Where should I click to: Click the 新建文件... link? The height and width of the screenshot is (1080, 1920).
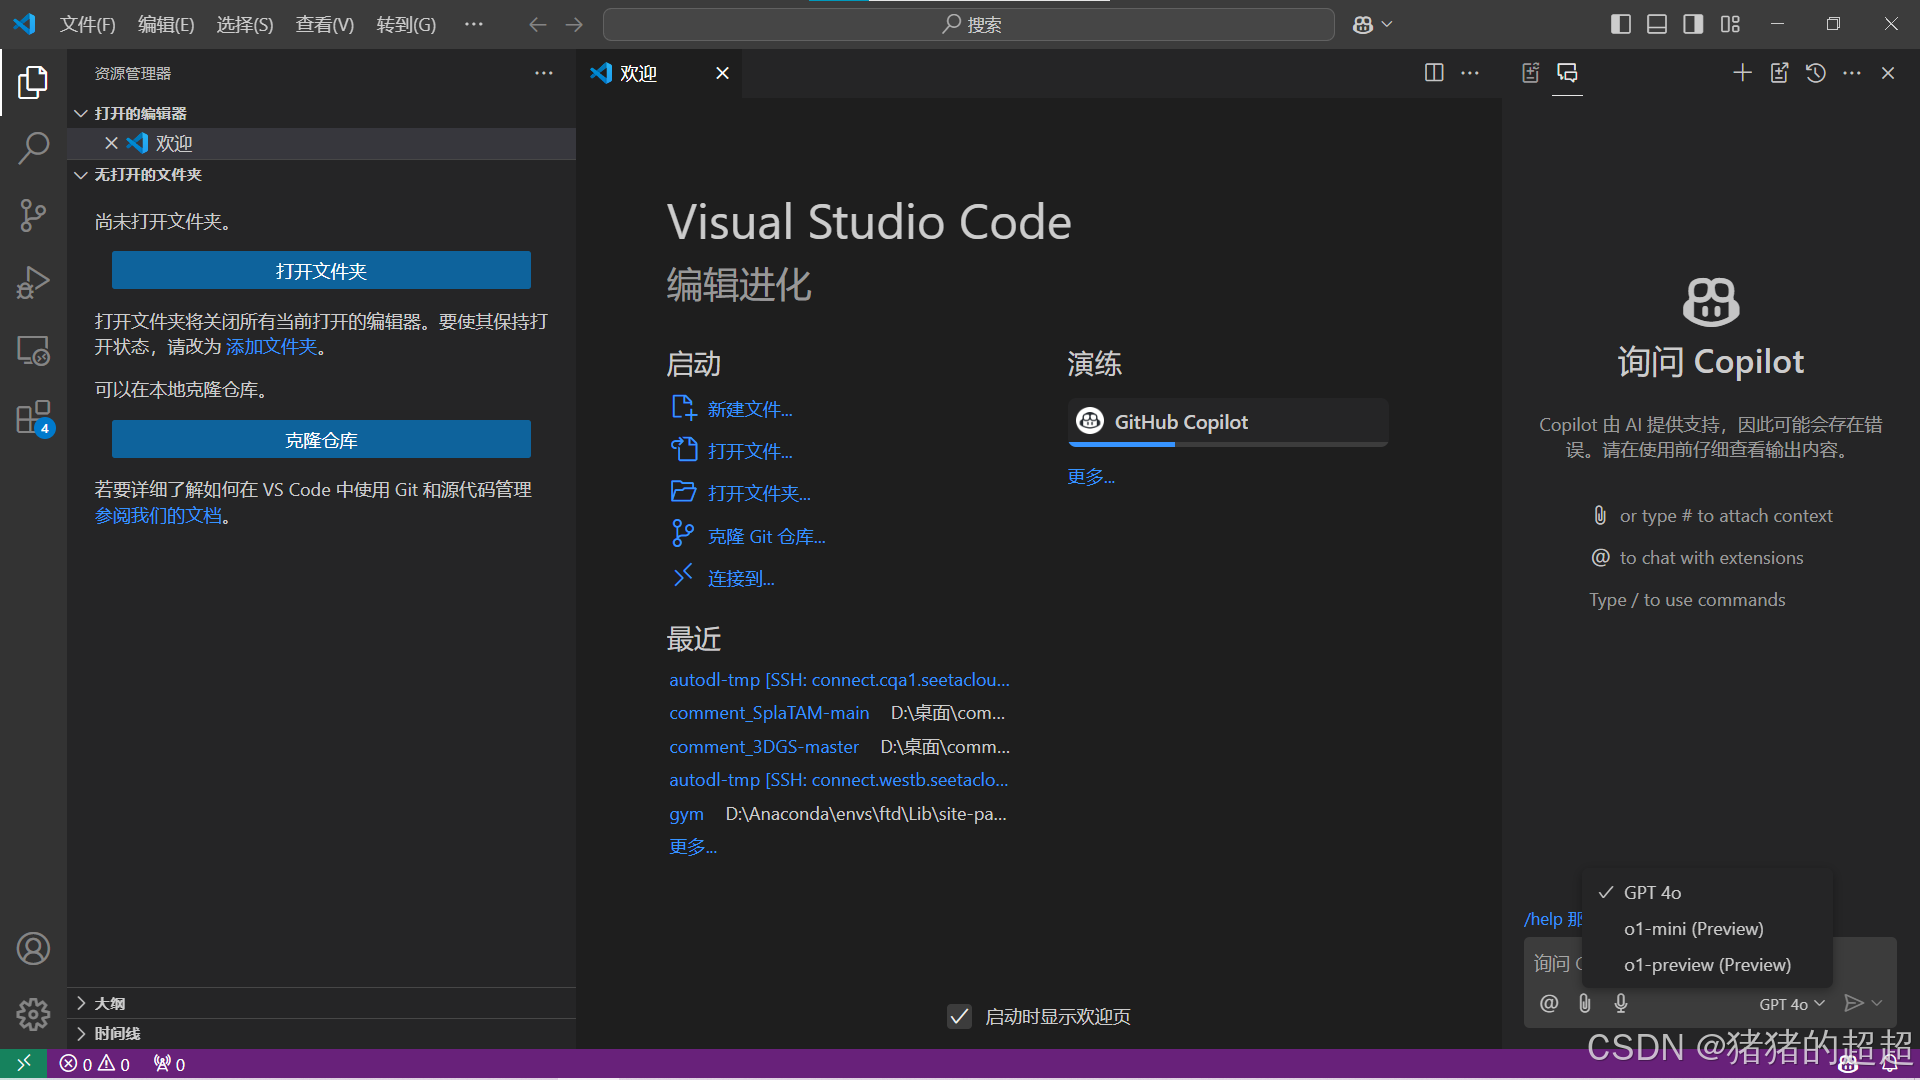pyautogui.click(x=750, y=409)
